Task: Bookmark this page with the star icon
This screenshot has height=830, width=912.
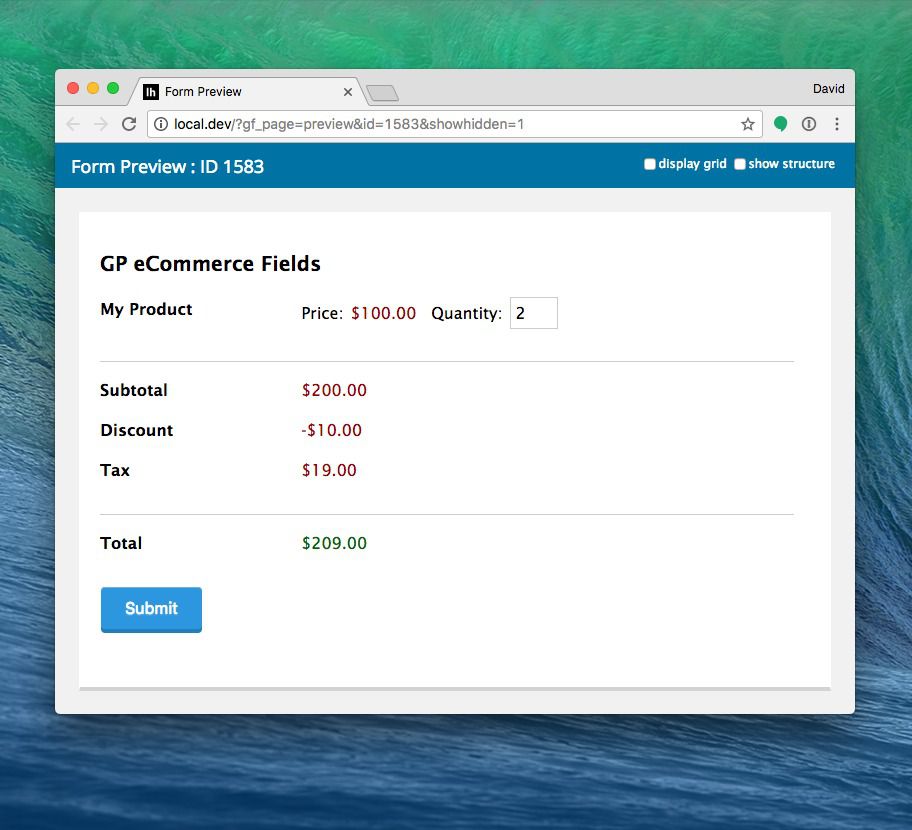Action: pos(747,124)
